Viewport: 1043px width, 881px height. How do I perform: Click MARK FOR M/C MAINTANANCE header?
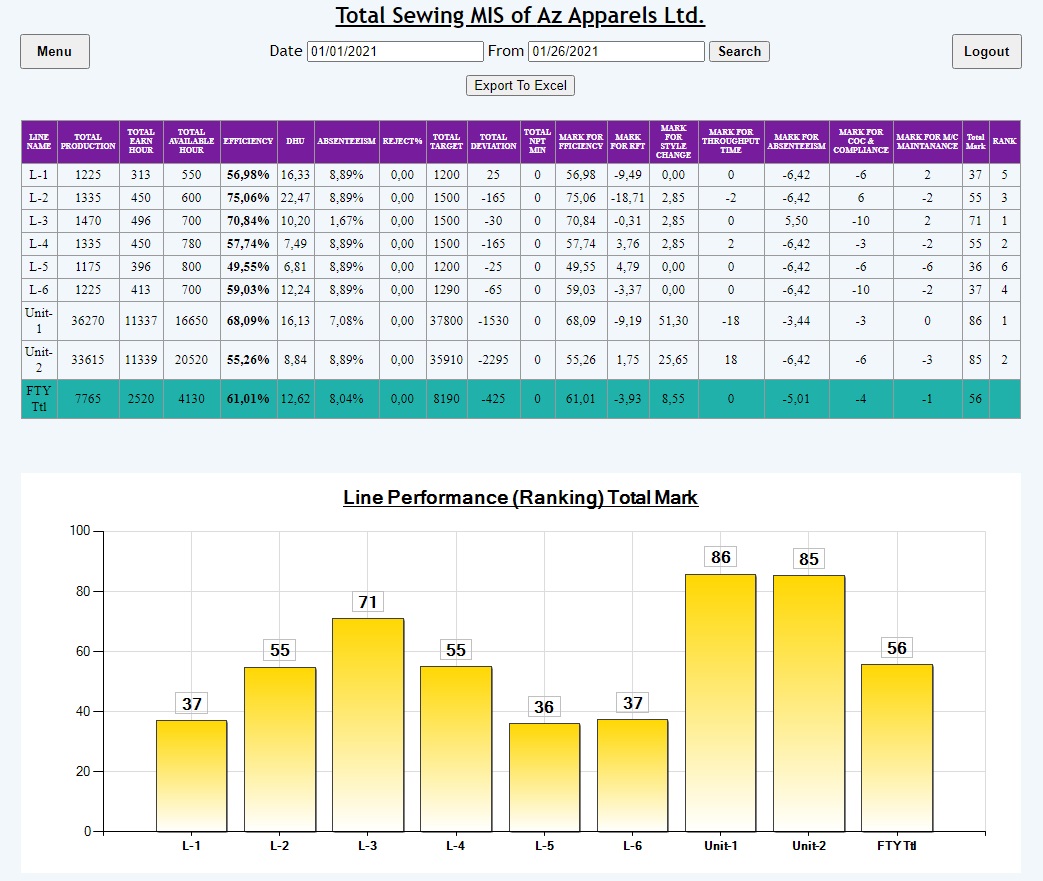[927, 141]
